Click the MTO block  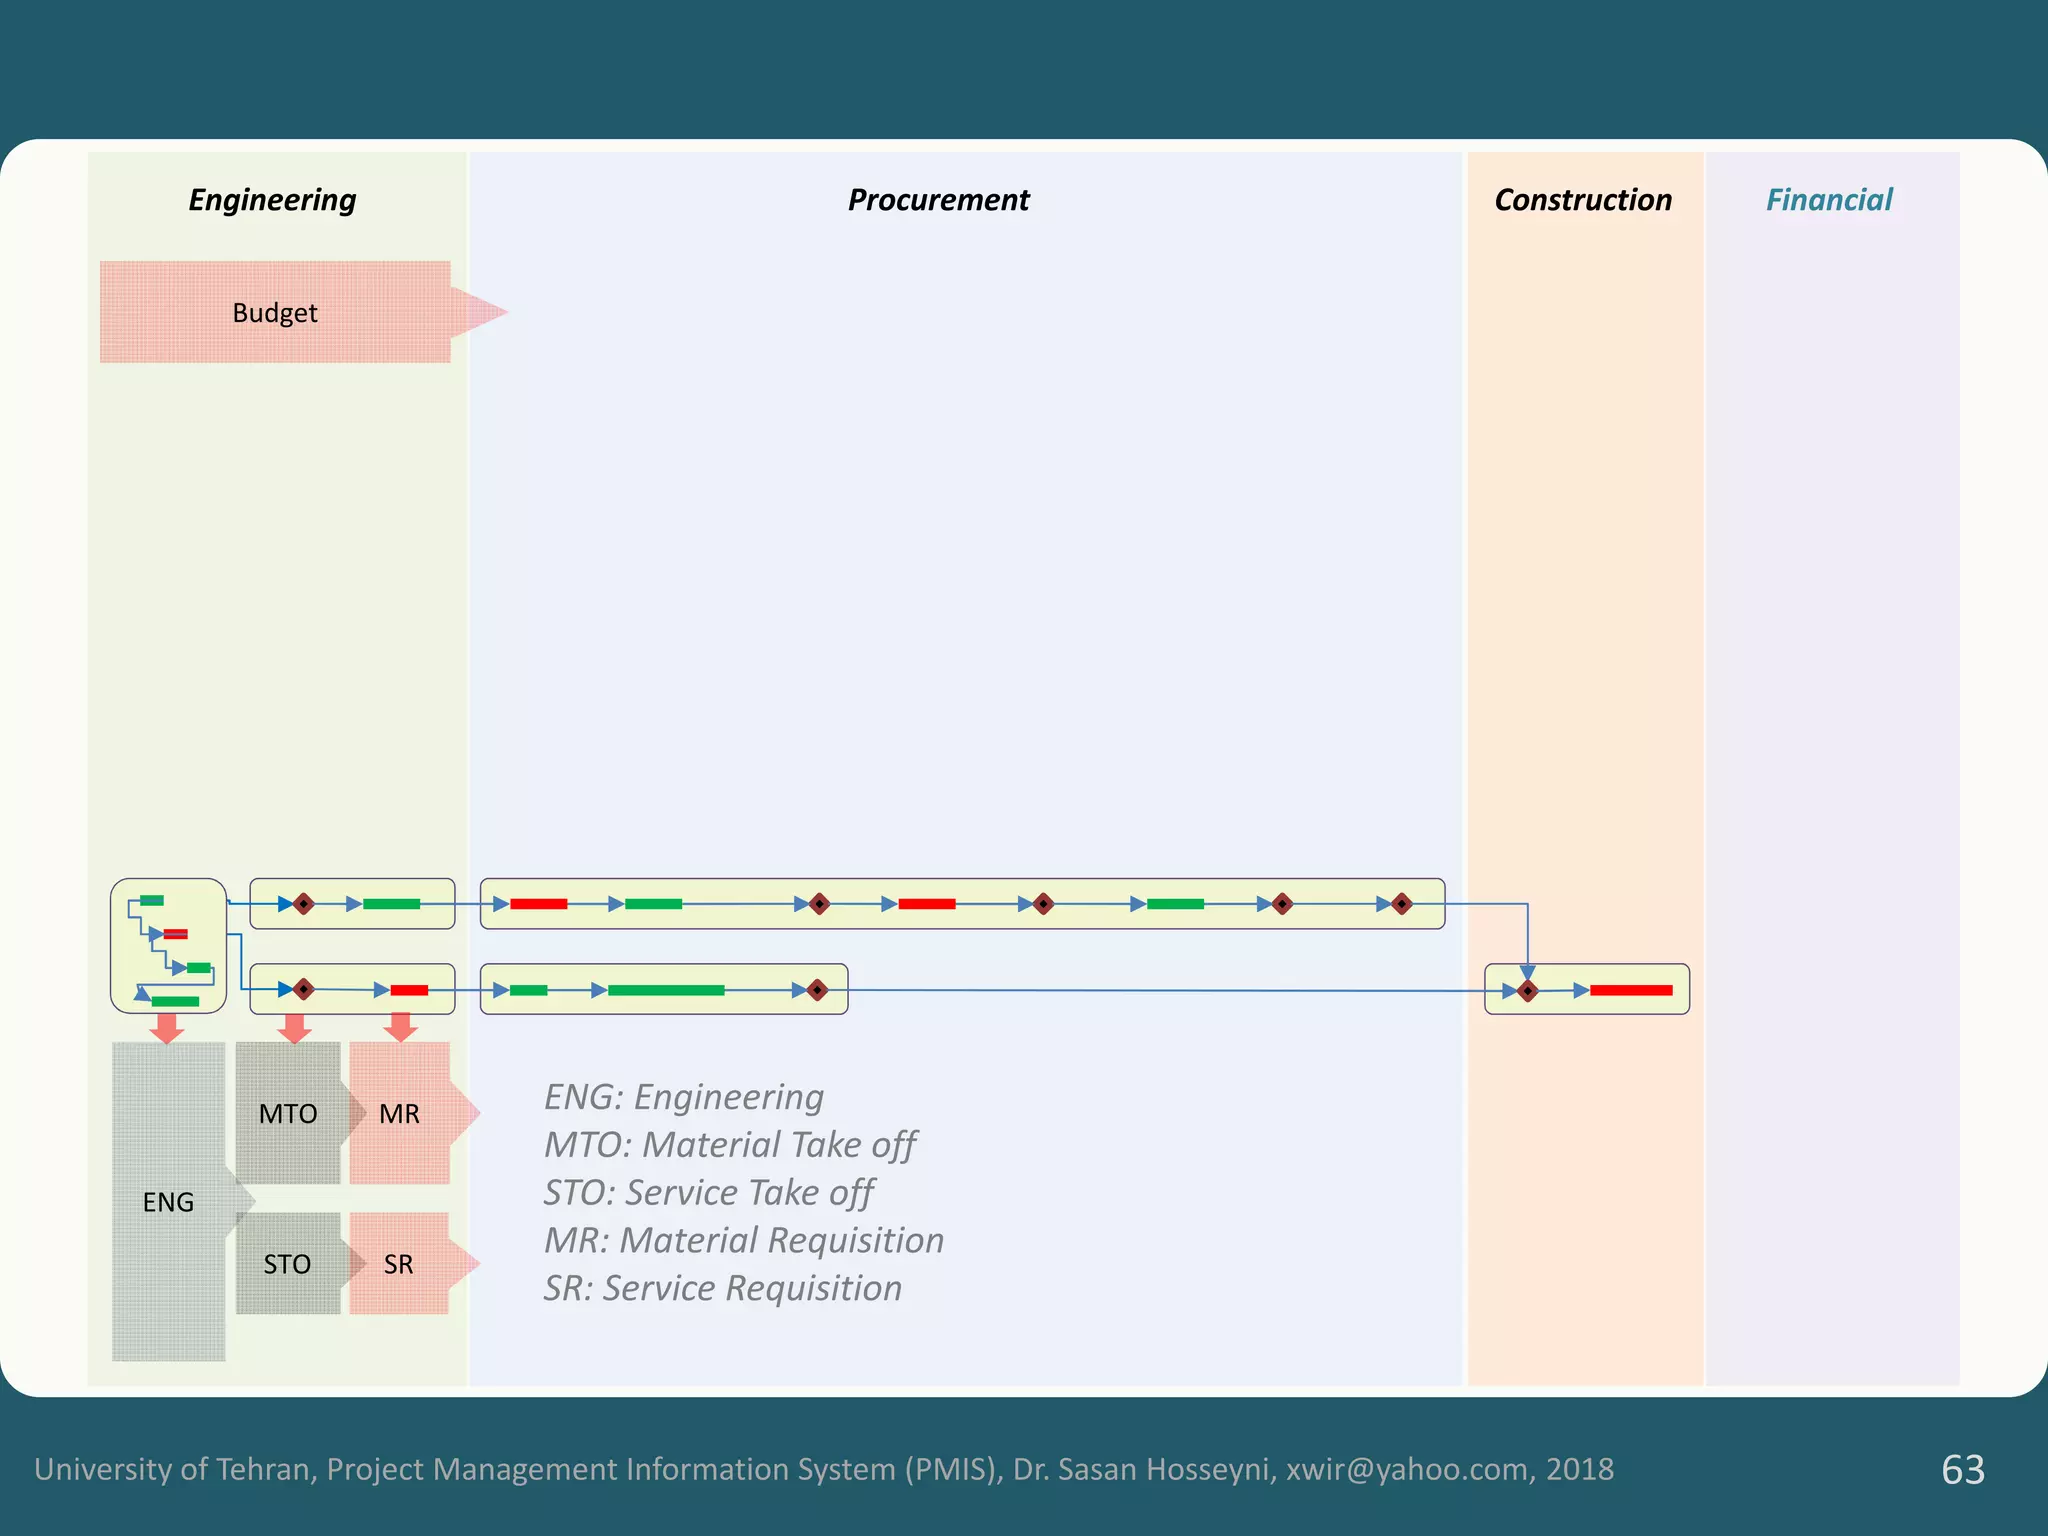288,1113
